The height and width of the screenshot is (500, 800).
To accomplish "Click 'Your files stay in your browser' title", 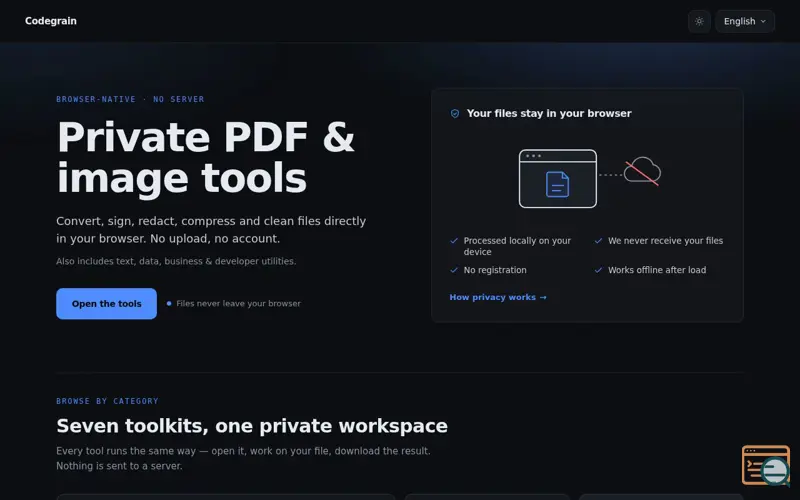I will tap(549, 113).
